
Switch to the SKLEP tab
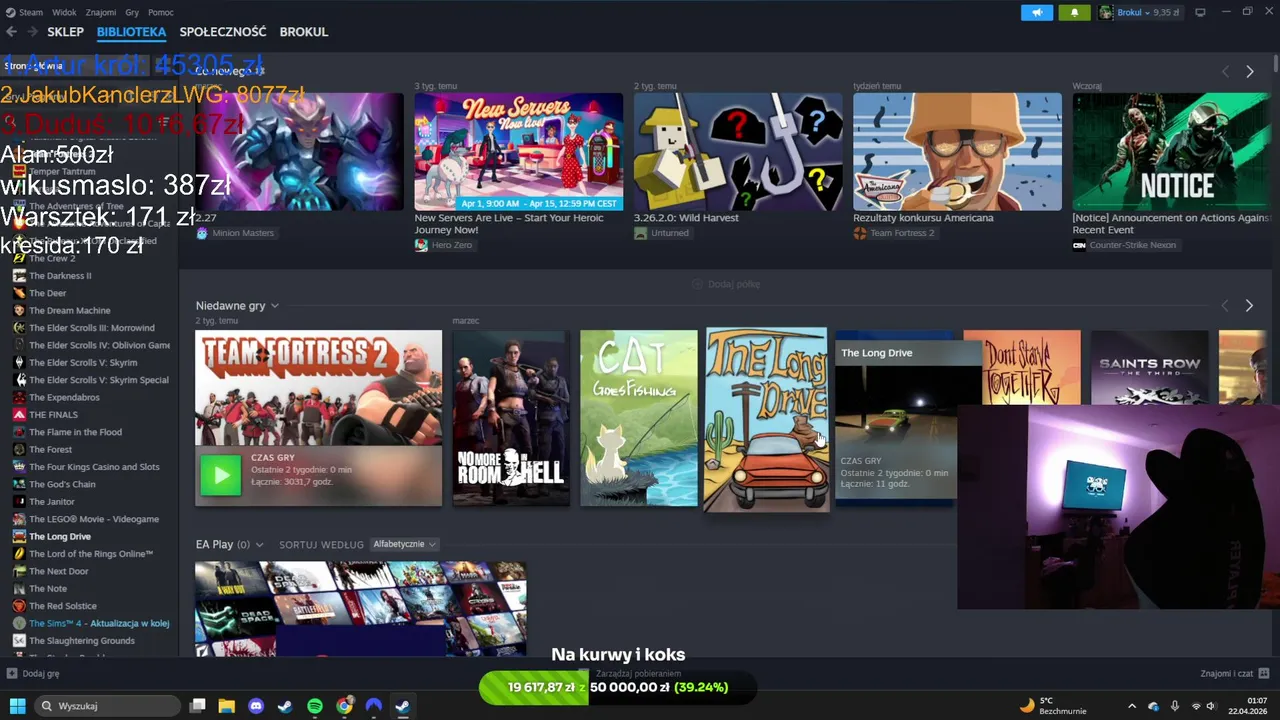[65, 32]
